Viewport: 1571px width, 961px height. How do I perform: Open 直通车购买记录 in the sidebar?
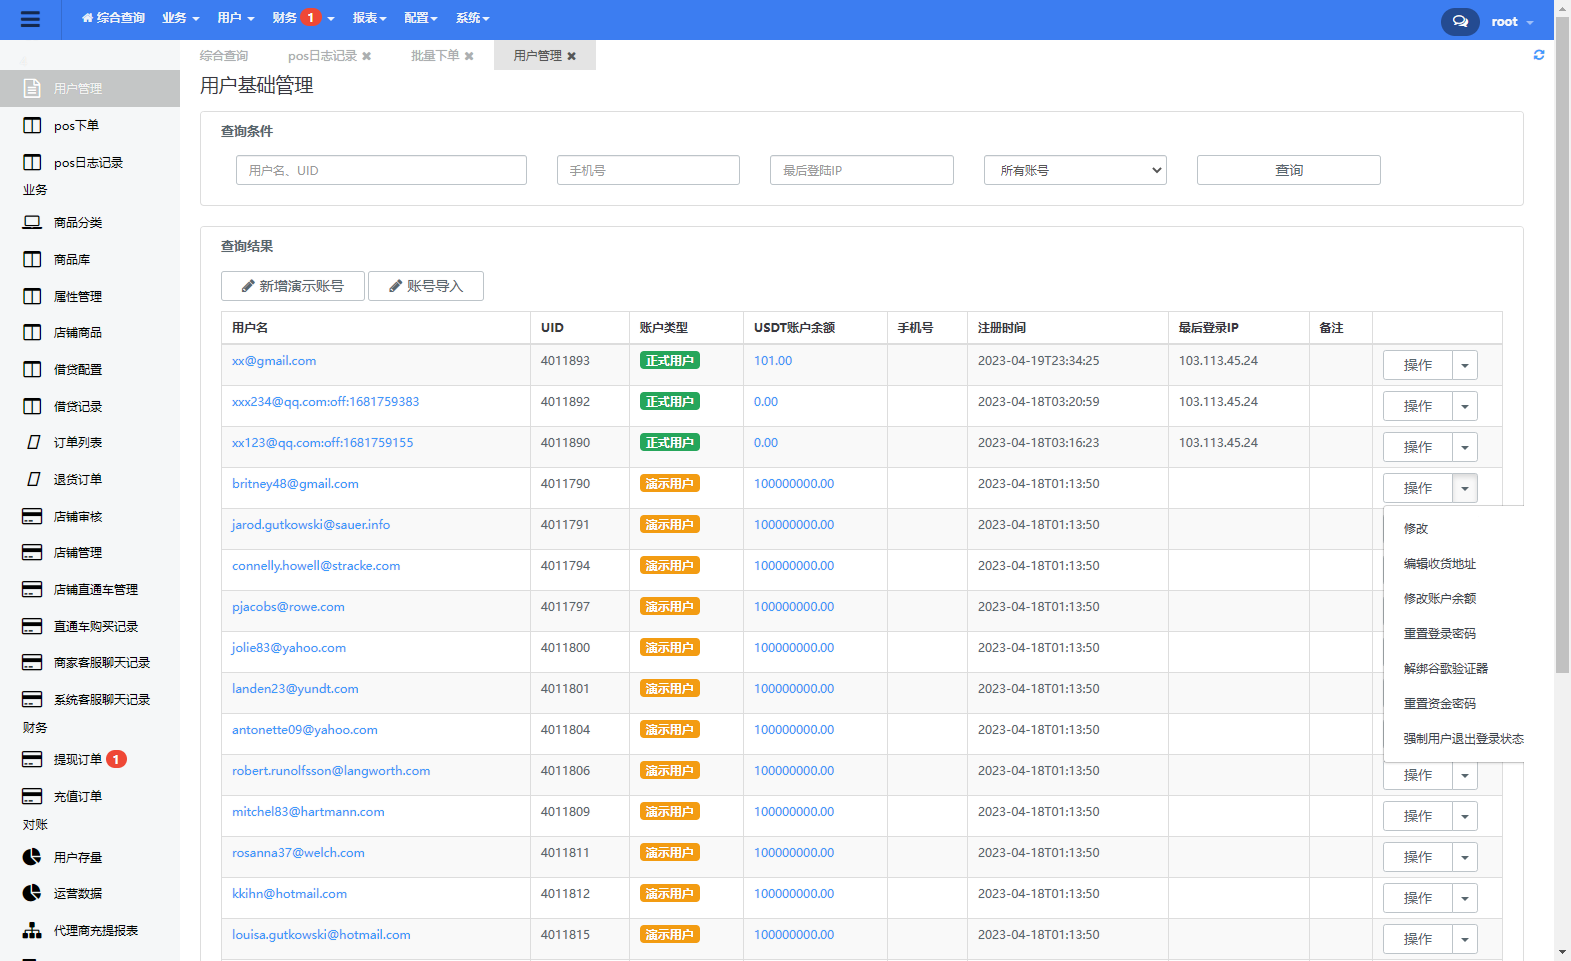point(90,626)
